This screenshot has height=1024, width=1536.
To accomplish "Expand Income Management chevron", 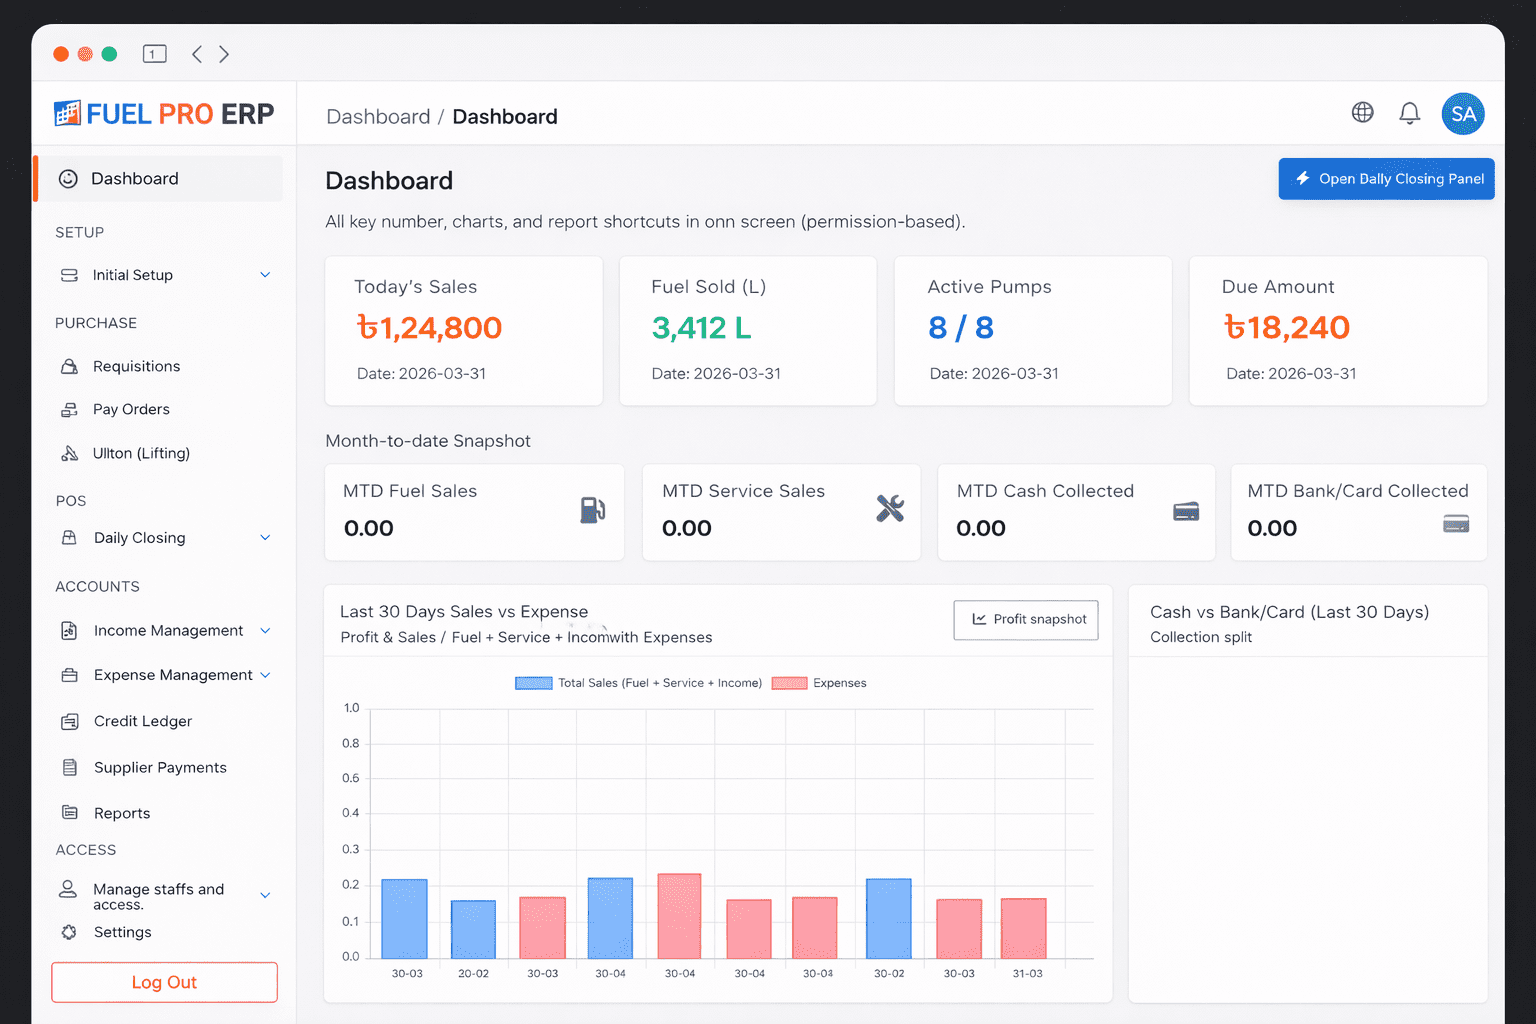I will point(265,631).
